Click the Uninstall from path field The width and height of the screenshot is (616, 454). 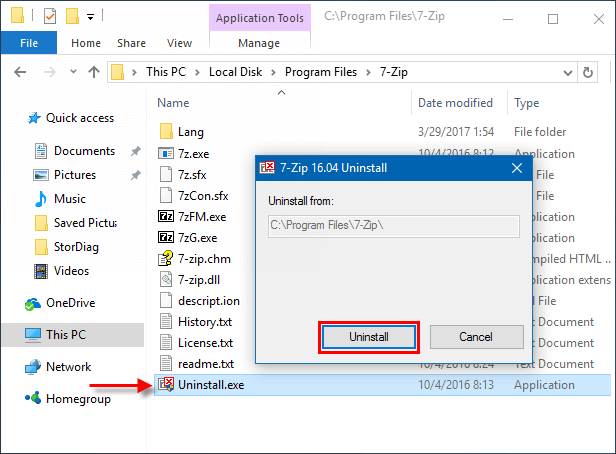point(394,226)
